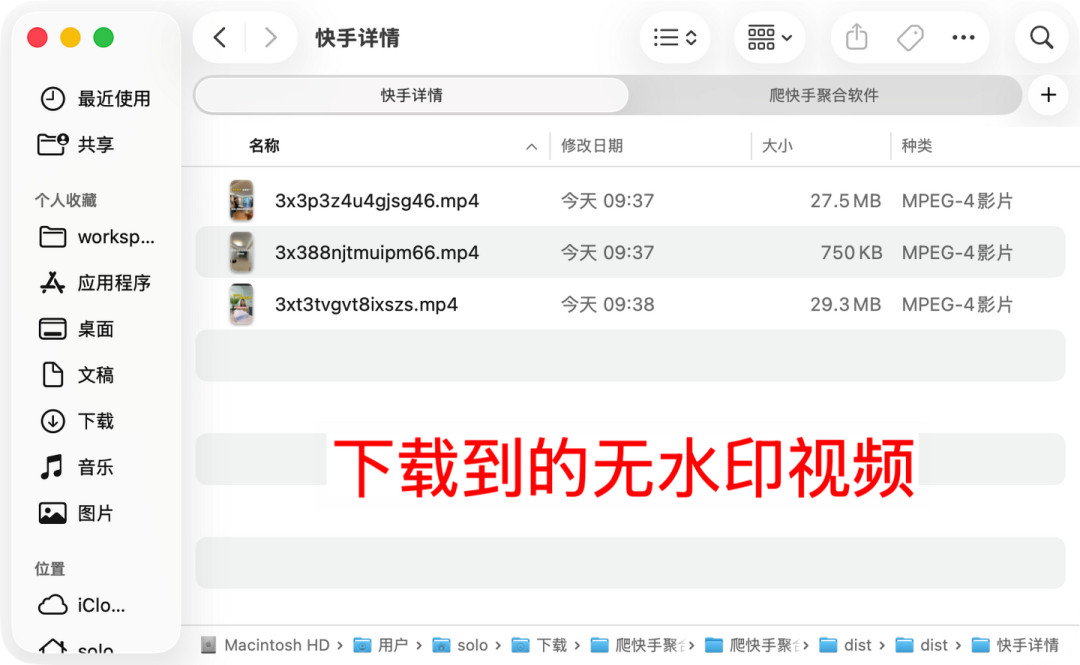Click the 个人收藏 sidebar section header

[x=65, y=200]
